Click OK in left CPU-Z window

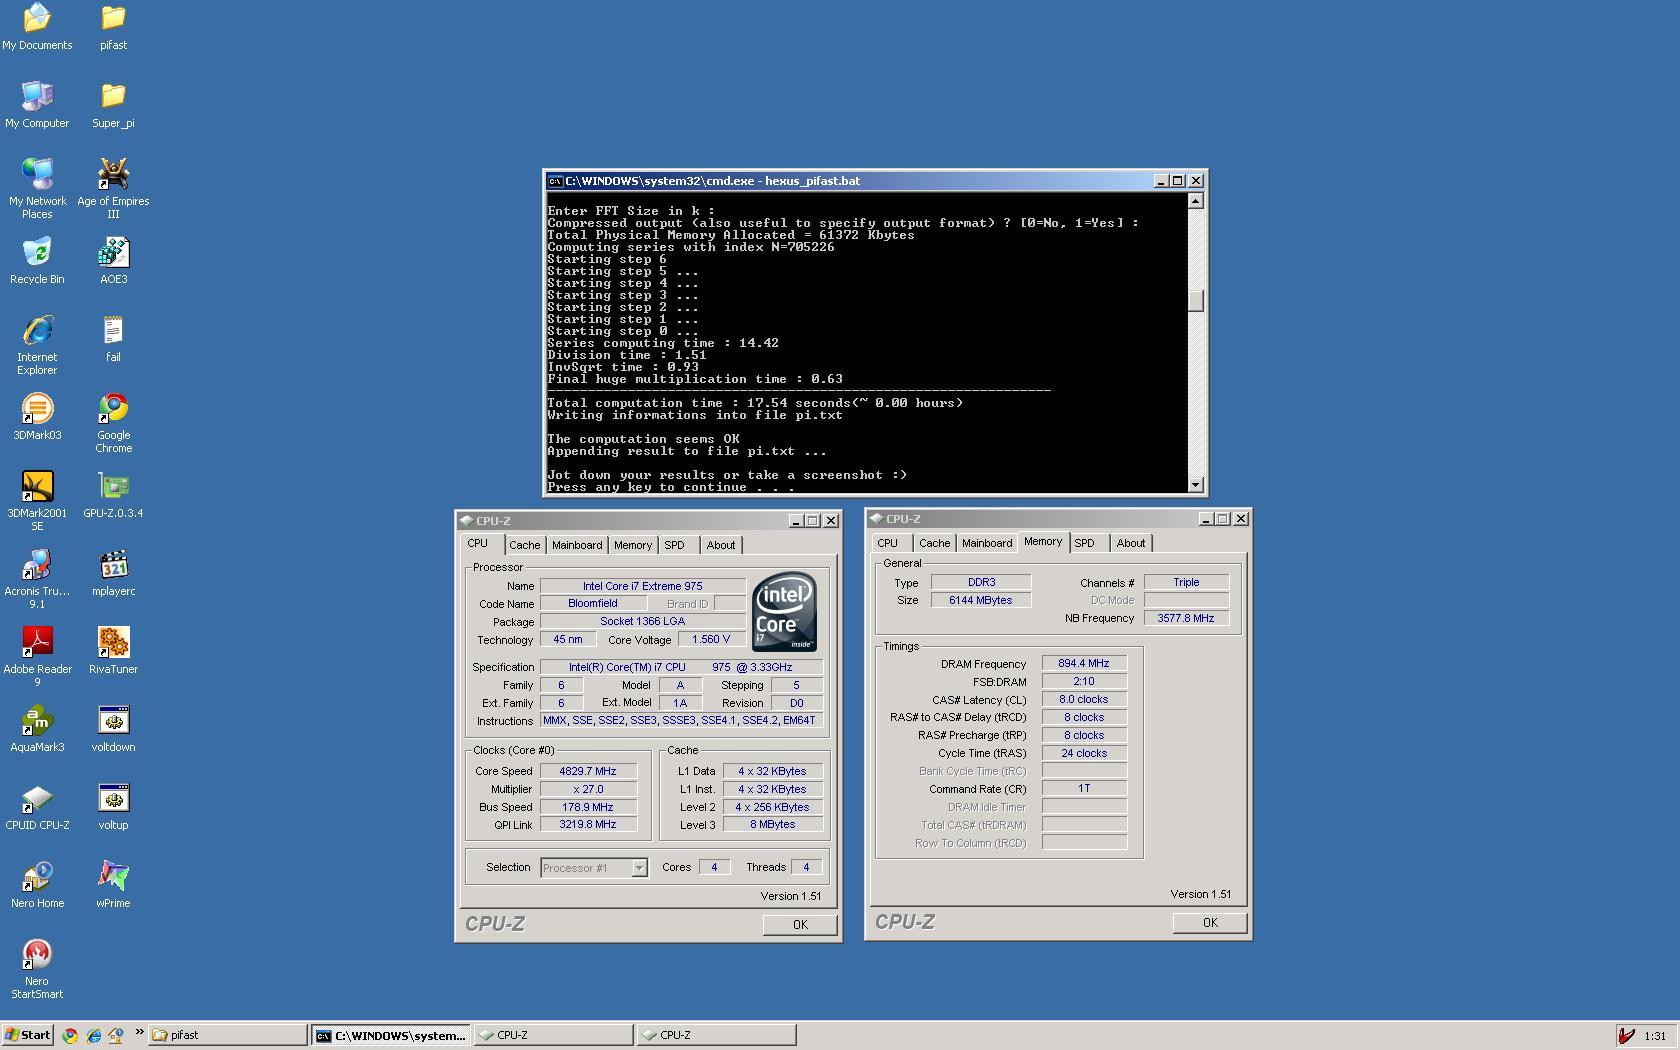pos(800,924)
